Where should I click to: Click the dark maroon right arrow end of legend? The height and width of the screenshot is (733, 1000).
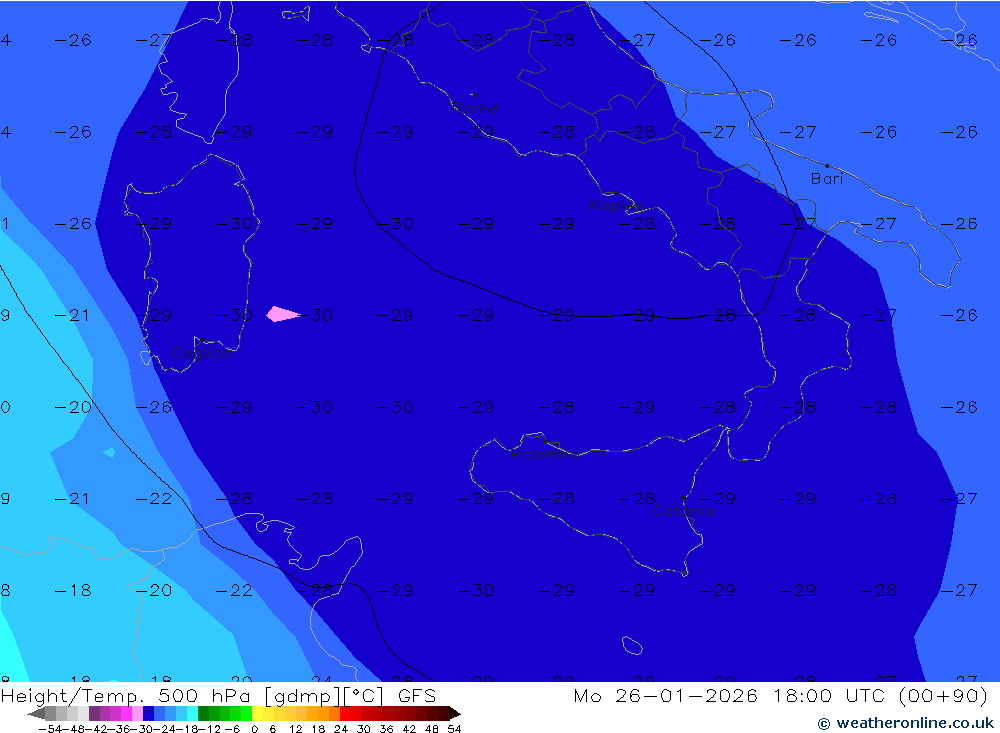coord(455,713)
